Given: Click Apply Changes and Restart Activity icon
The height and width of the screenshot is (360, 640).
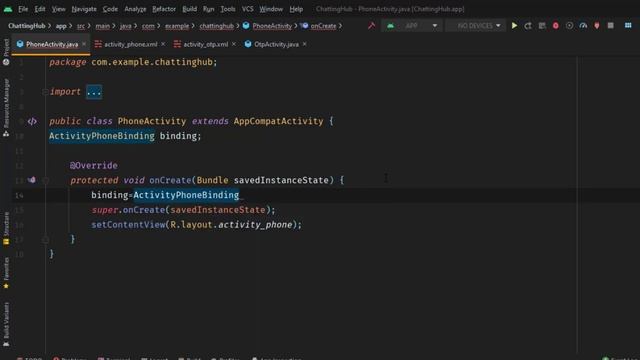Looking at the screenshot, I should coord(528,26).
